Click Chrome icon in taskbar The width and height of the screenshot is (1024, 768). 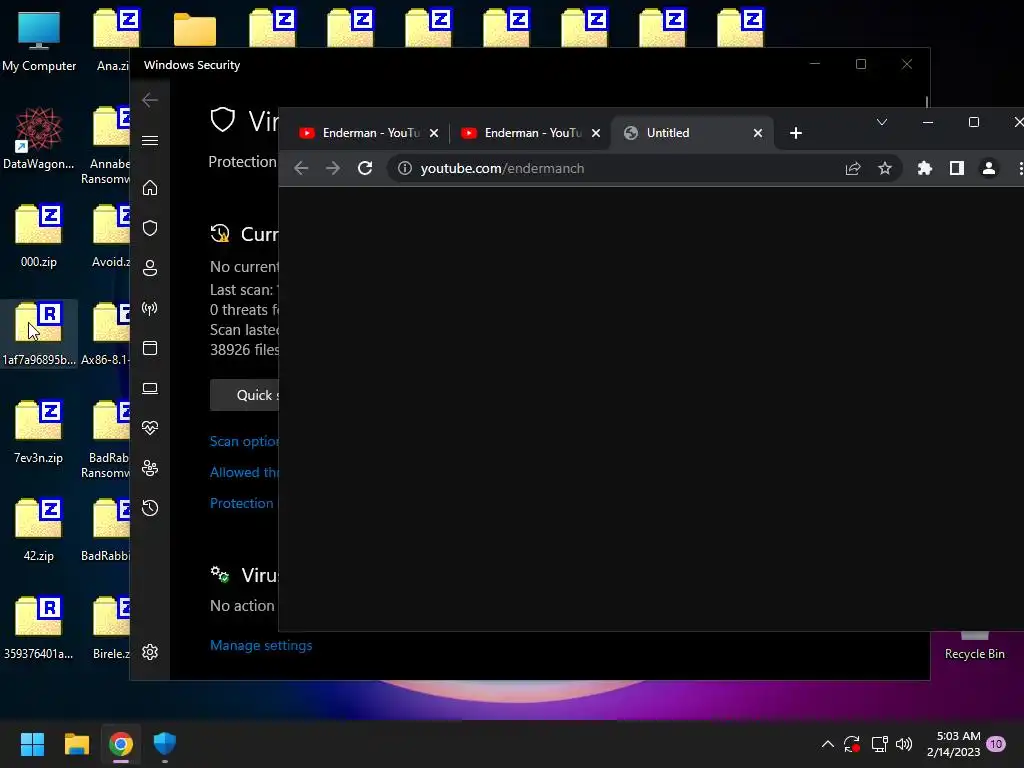(121, 744)
